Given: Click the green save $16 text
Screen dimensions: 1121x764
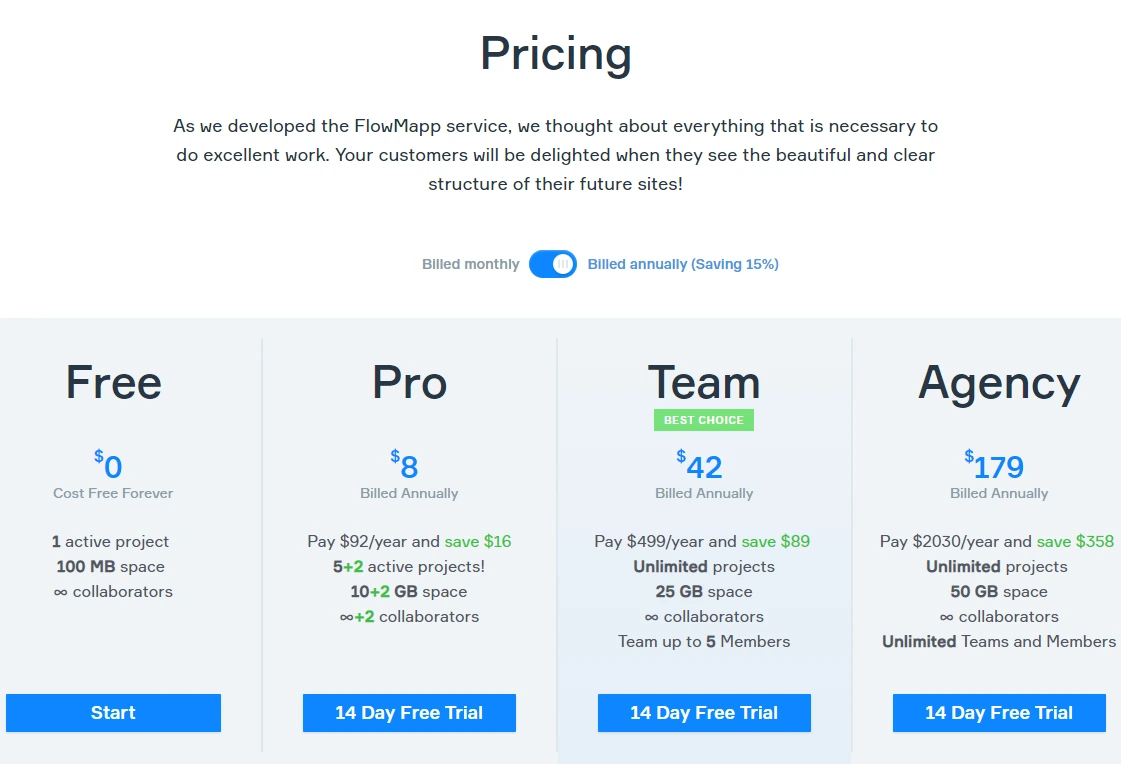Looking at the screenshot, I should (x=478, y=541).
